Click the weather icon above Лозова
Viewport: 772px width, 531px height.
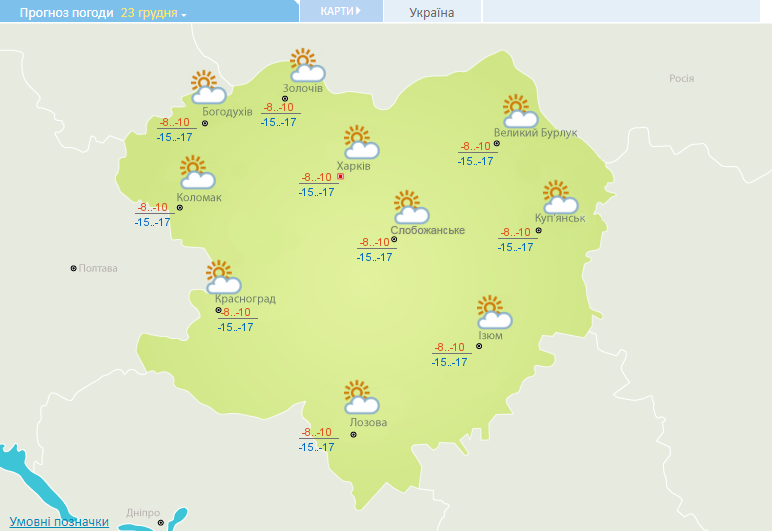(x=360, y=397)
